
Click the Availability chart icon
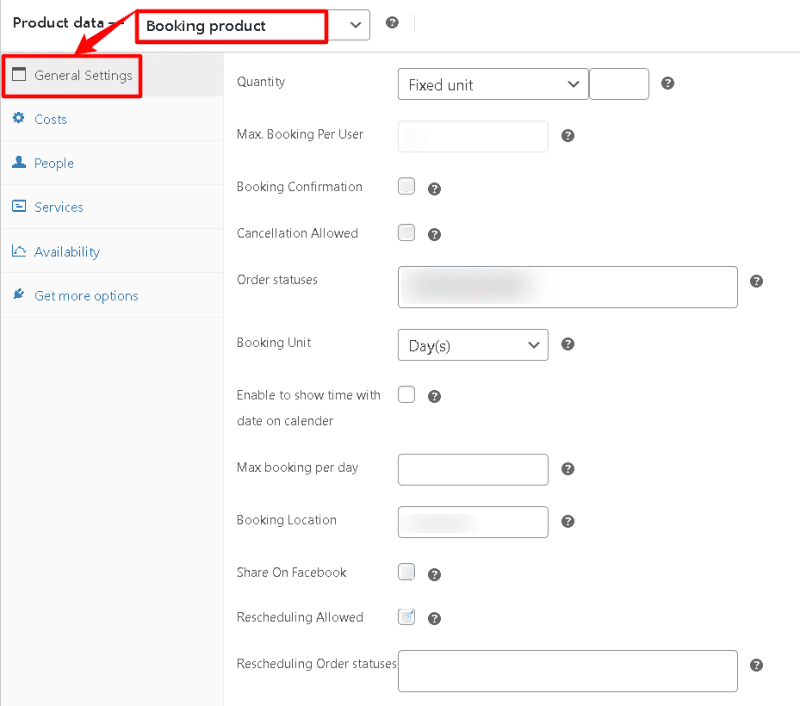pyautogui.click(x=21, y=251)
